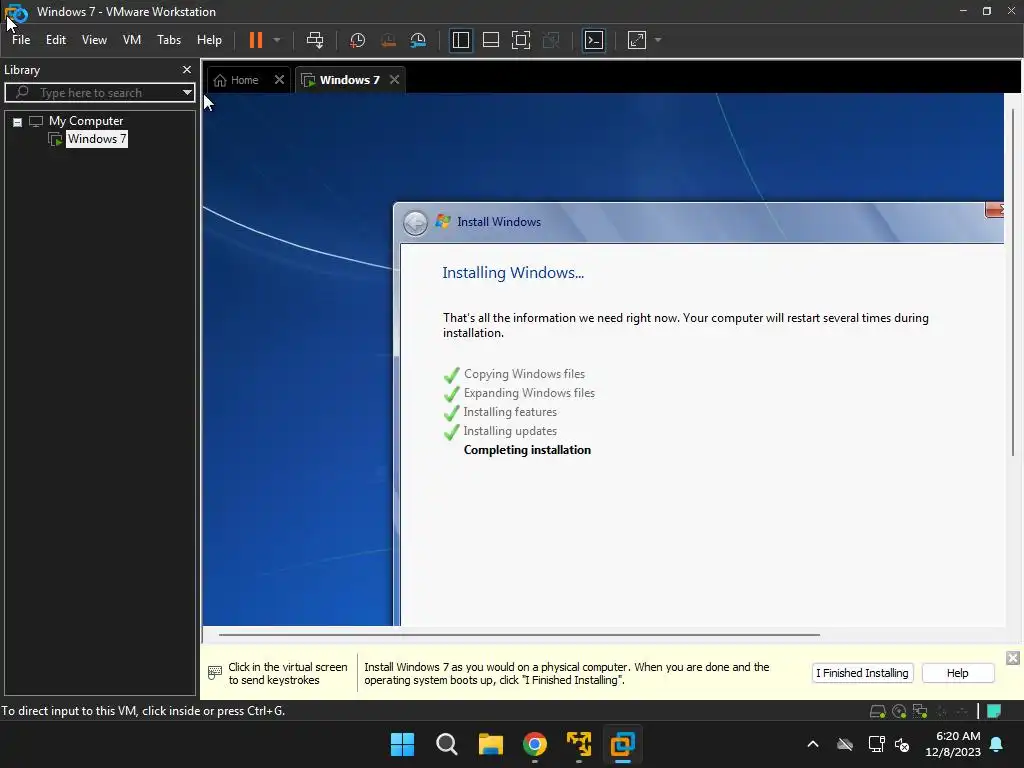Image resolution: width=1024 pixels, height=768 pixels.
Task: Enter full screen mode icon
Action: 520,40
